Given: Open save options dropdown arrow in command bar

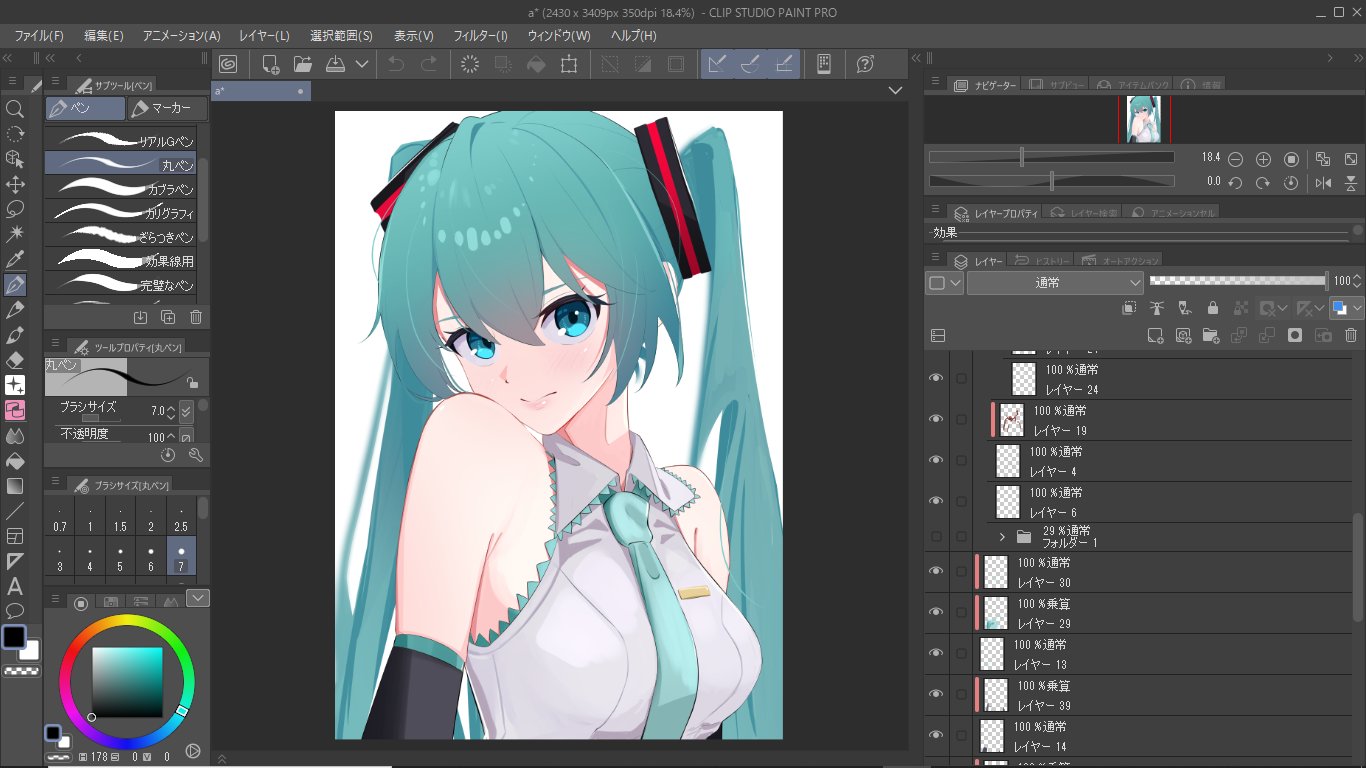Looking at the screenshot, I should tap(362, 64).
